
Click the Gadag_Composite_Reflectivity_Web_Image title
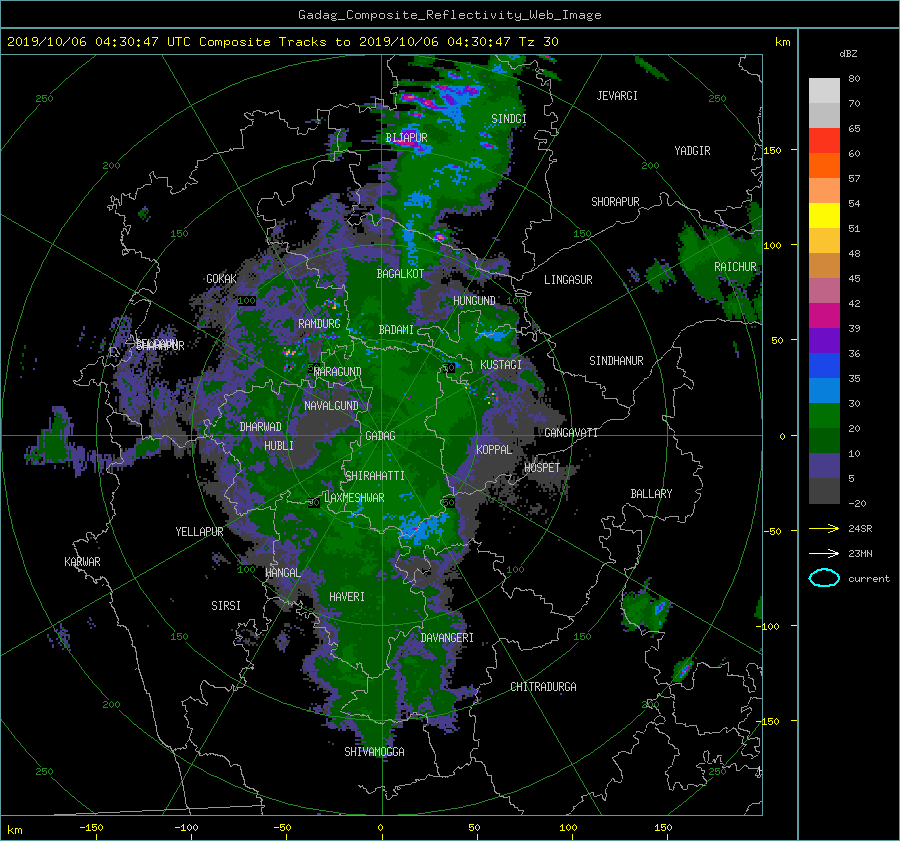pos(449,15)
